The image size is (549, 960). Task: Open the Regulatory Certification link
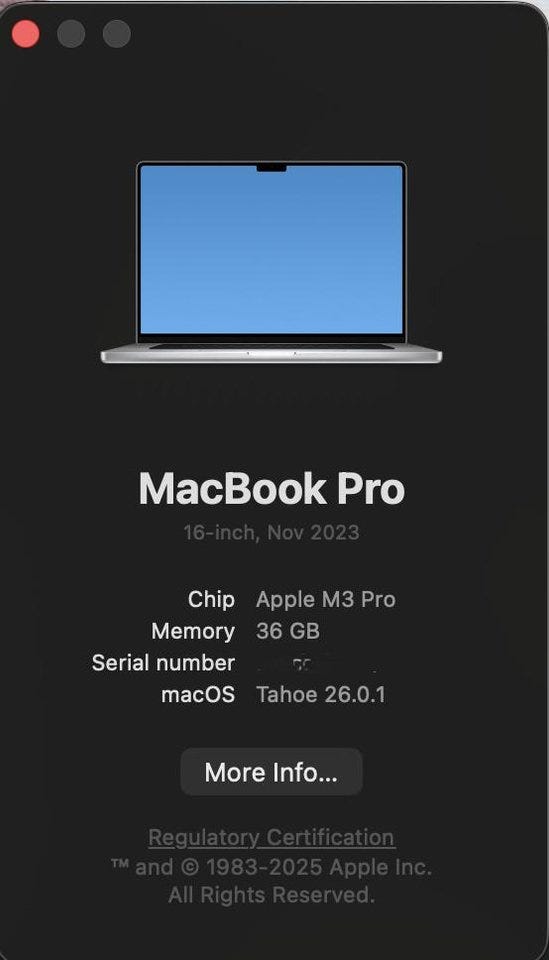(x=272, y=837)
